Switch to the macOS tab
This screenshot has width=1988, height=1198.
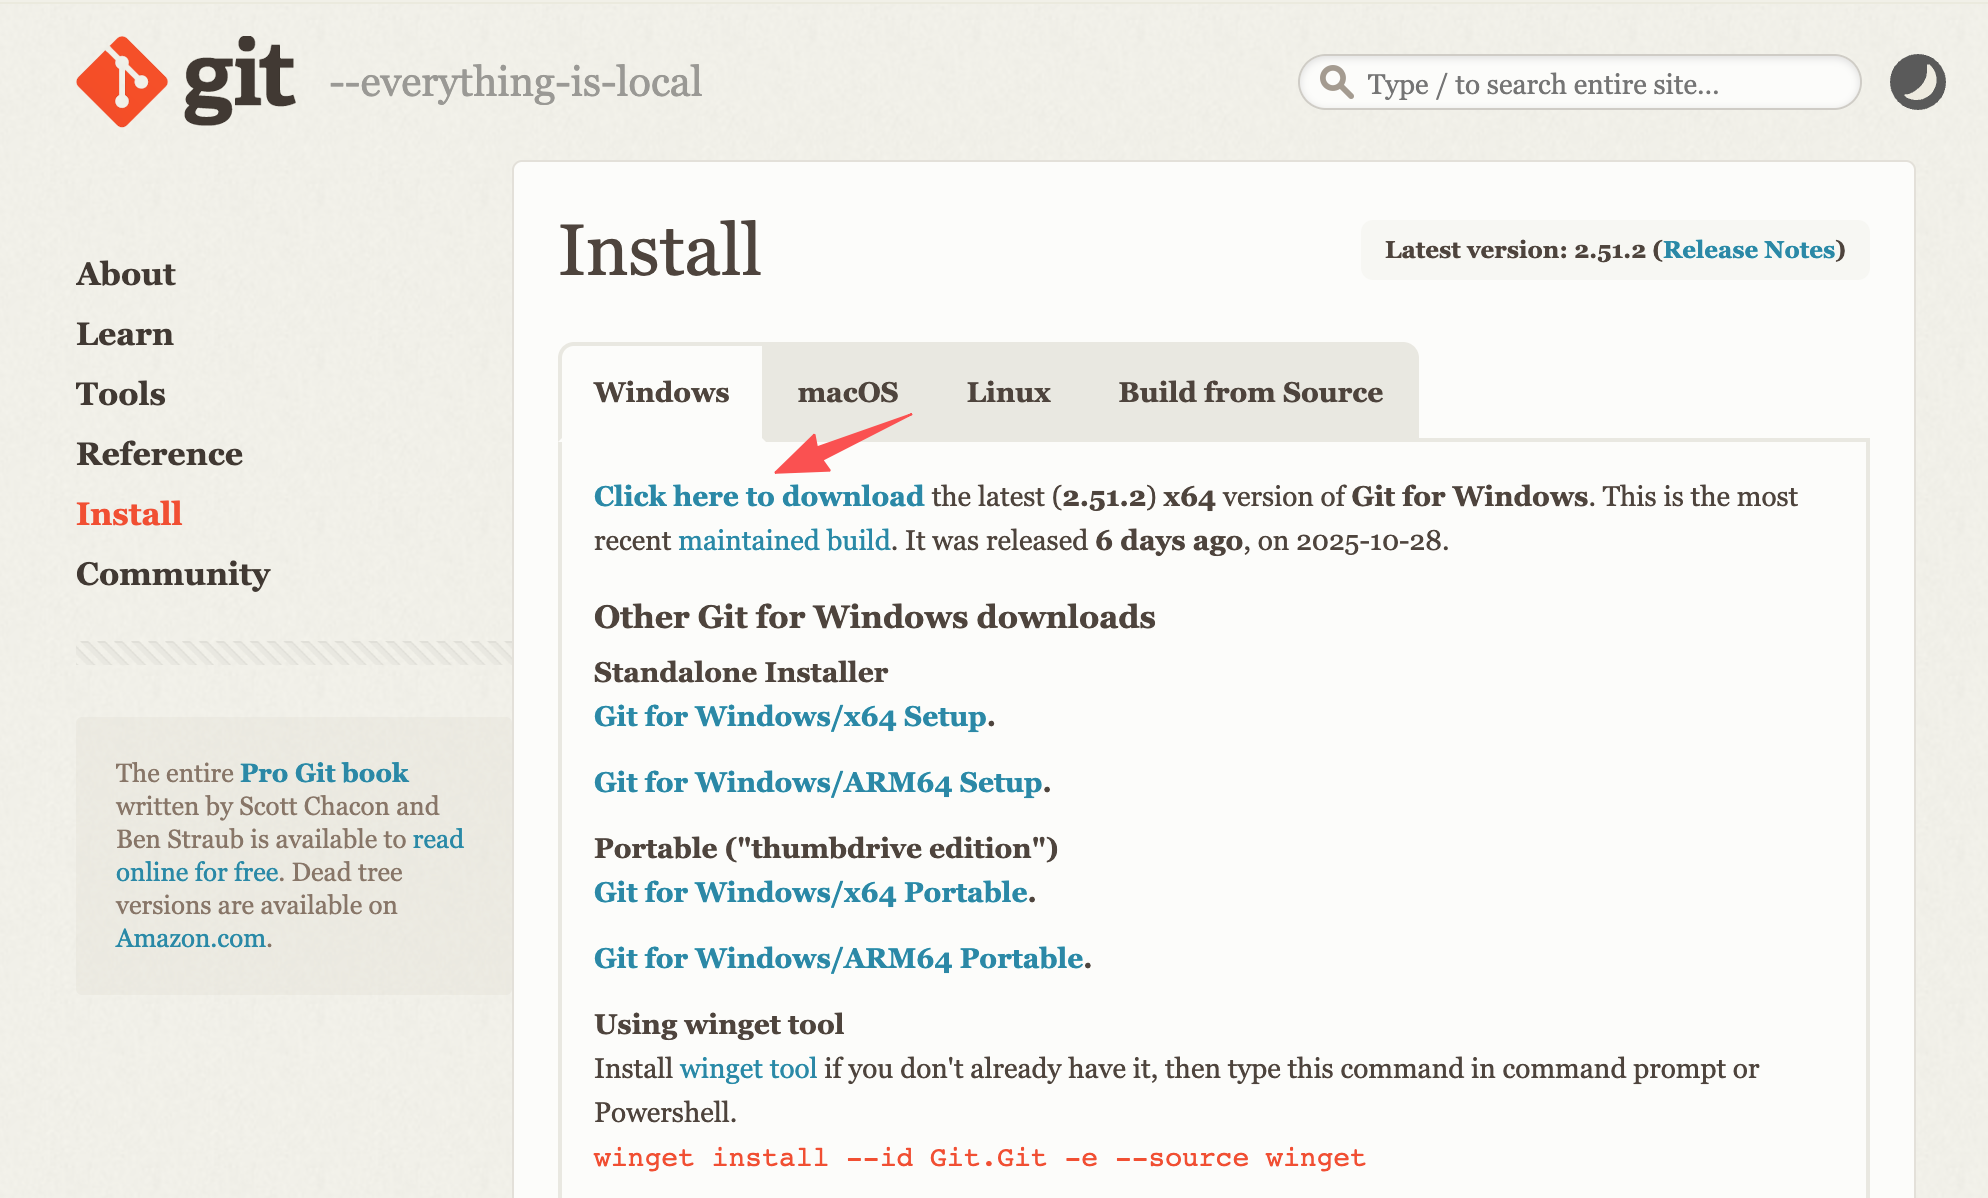click(847, 392)
